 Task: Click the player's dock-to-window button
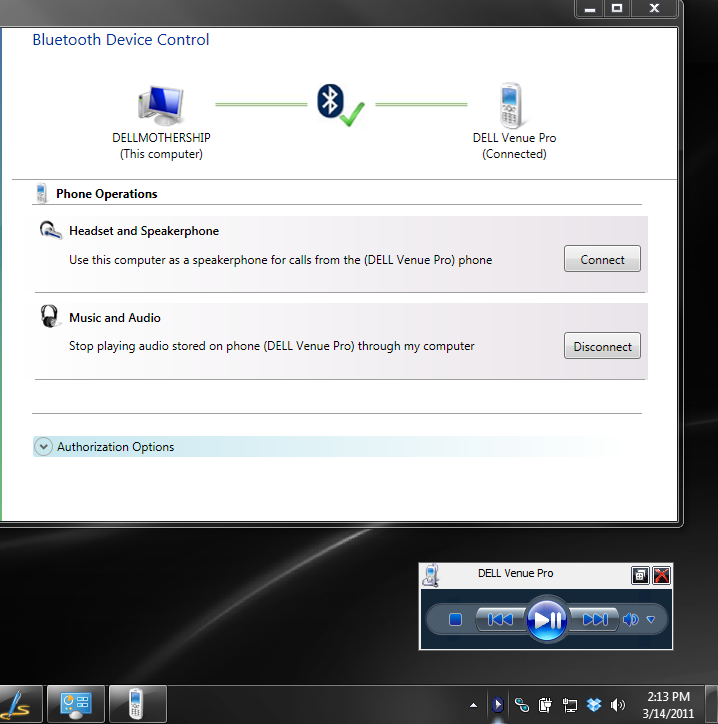640,575
